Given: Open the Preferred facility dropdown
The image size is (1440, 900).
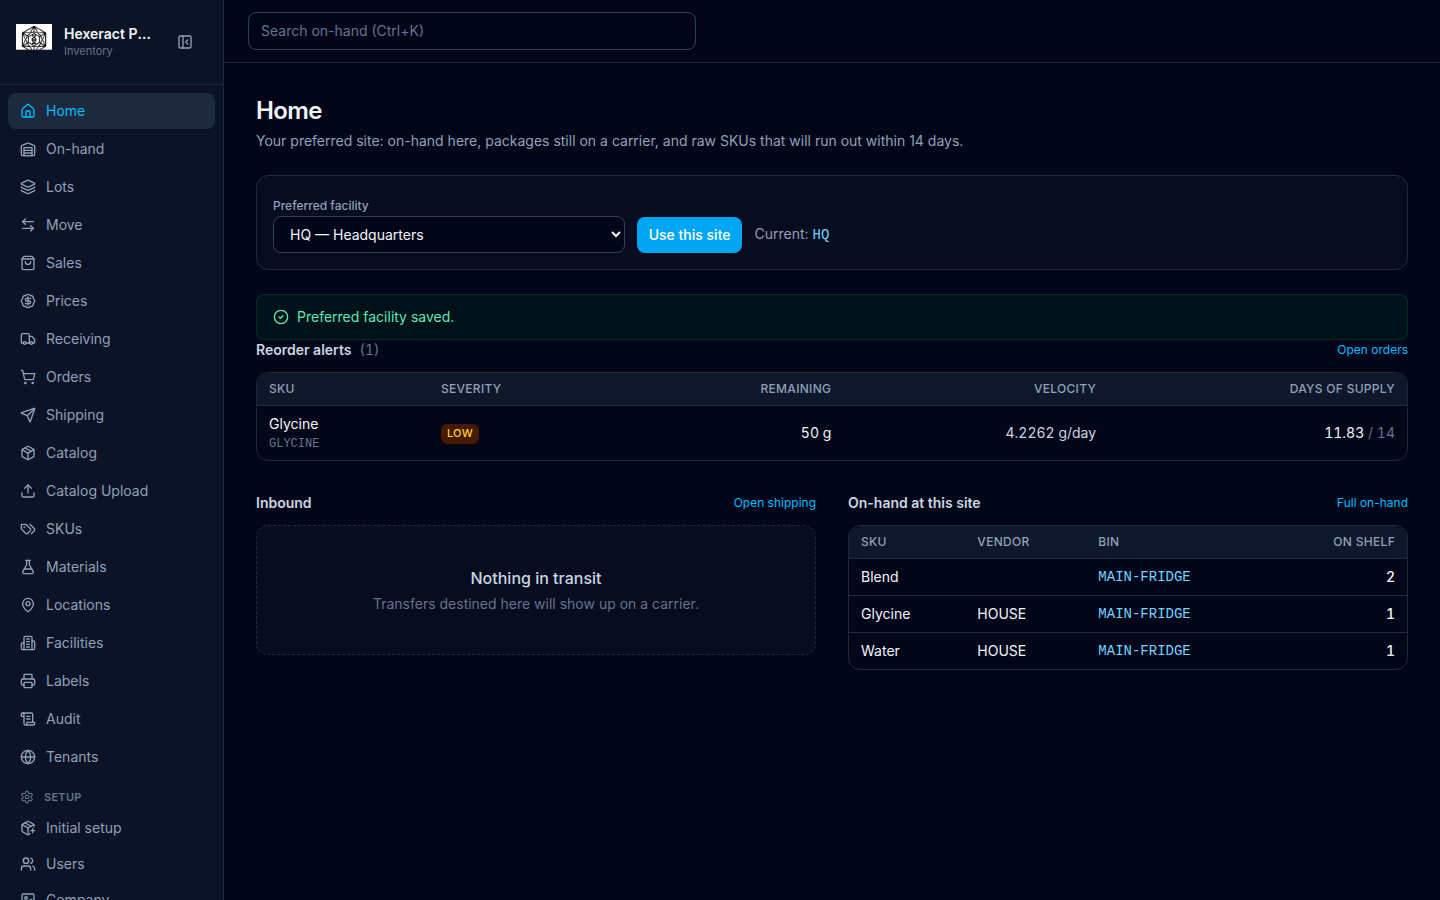Looking at the screenshot, I should pos(449,235).
